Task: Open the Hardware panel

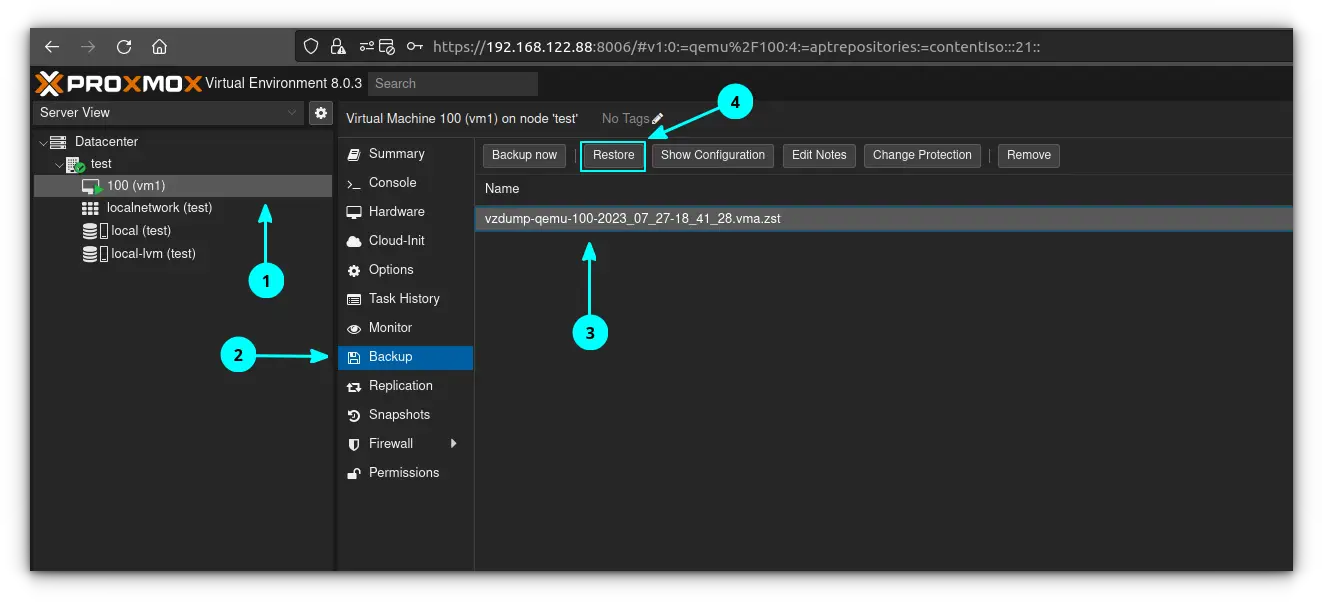Action: tap(405, 212)
